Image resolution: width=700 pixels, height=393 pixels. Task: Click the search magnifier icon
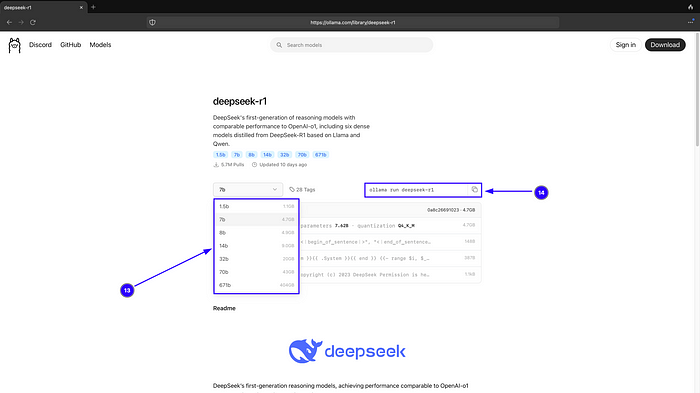pyautogui.click(x=279, y=45)
